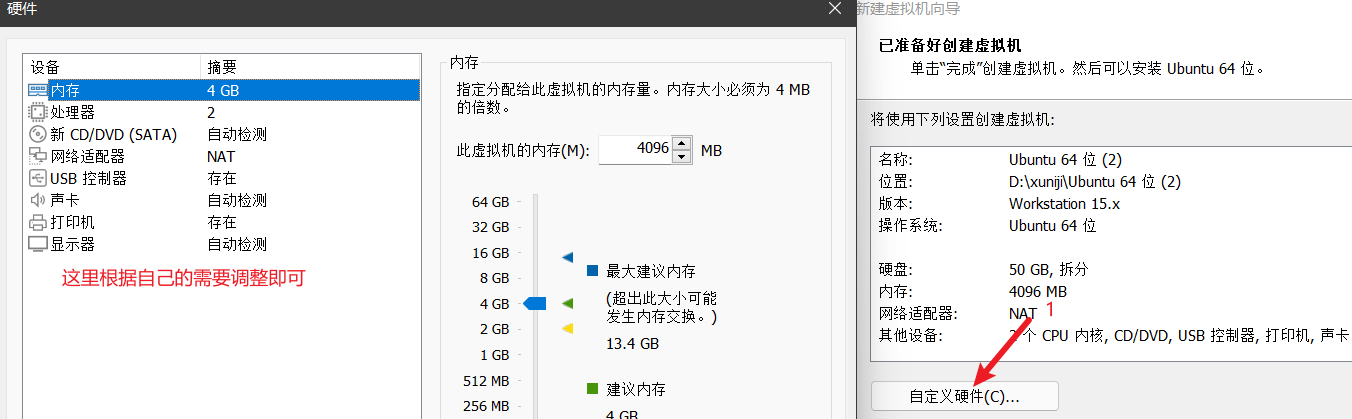Increase memory with the up spinner arrow
1352x419 pixels.
coord(682,144)
